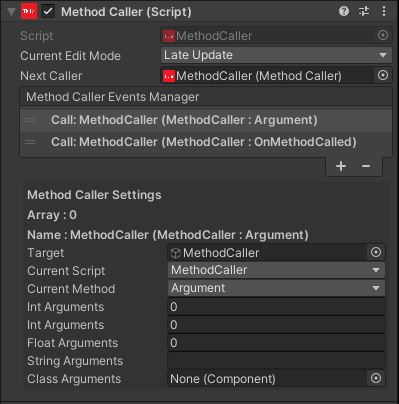
Task: Add a new event with the plus button
Action: (x=341, y=166)
